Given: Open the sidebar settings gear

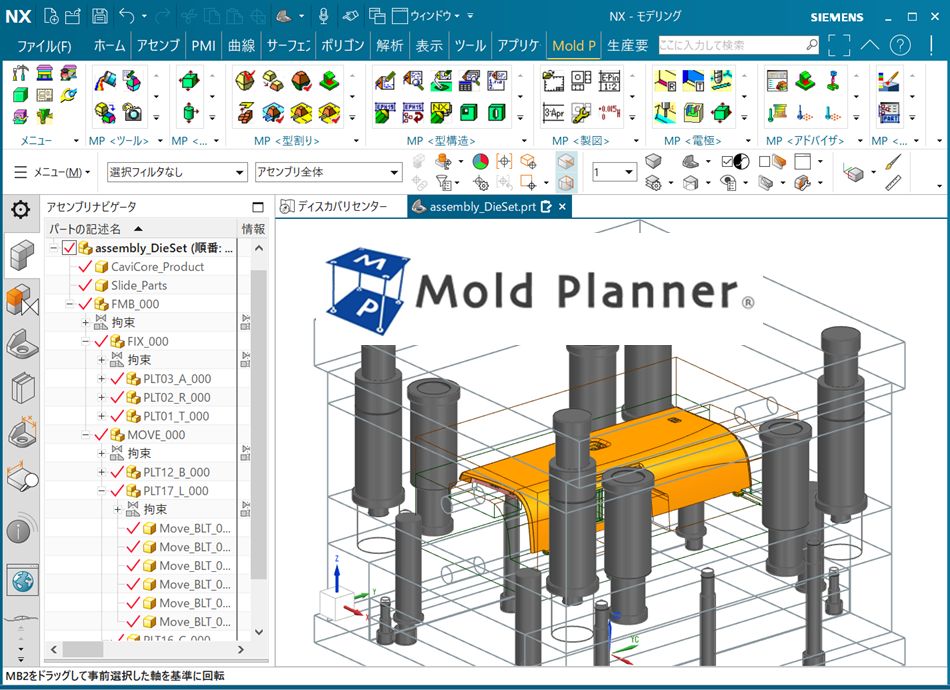Looking at the screenshot, I should pos(20,209).
